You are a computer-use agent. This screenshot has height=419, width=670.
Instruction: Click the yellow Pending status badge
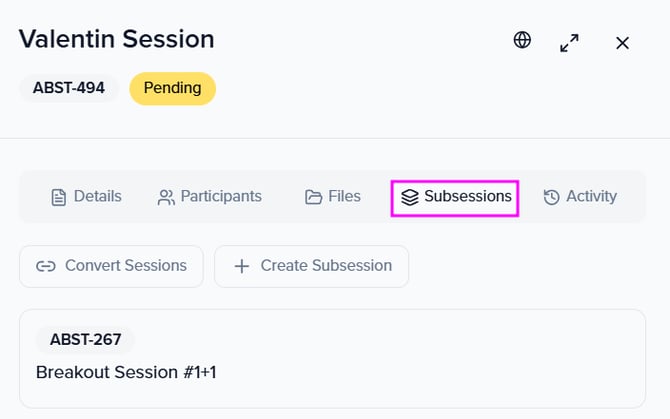172,88
